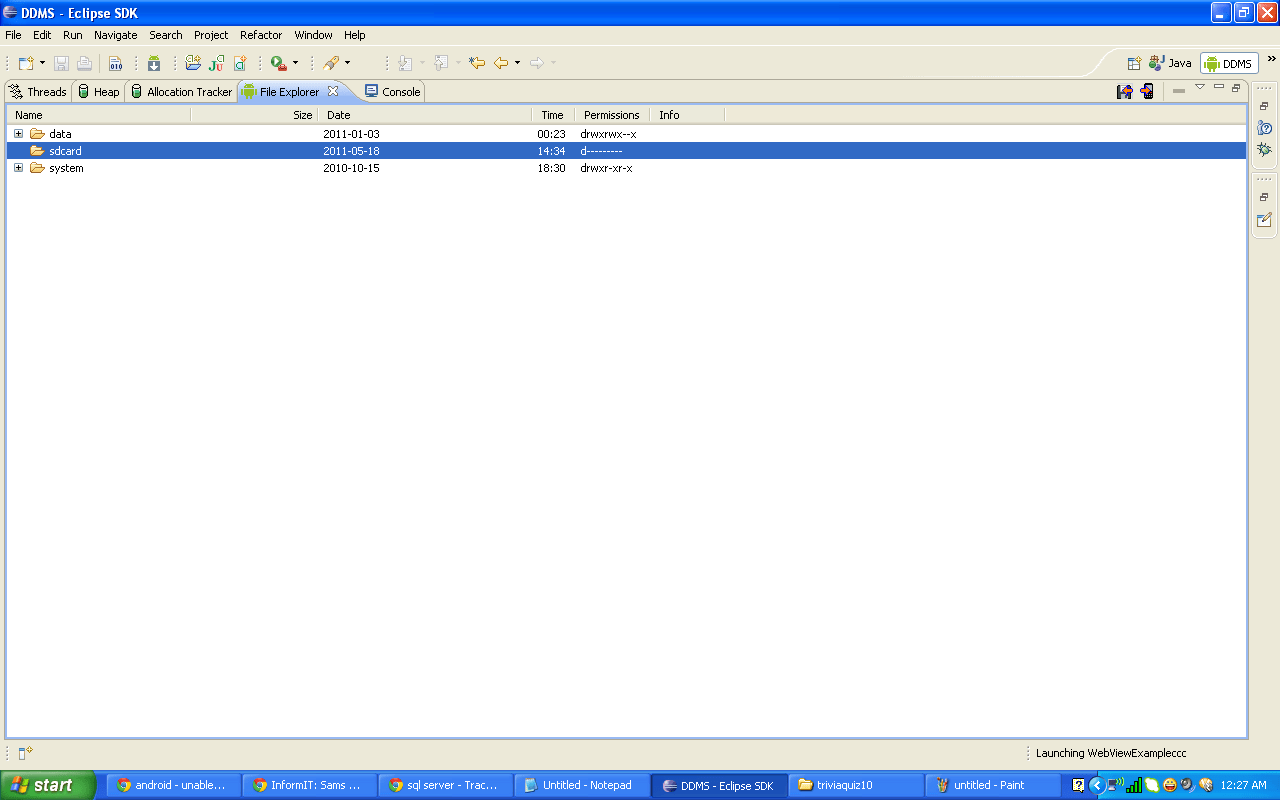
Task: Click the Run external tools icon
Action: (x=278, y=63)
